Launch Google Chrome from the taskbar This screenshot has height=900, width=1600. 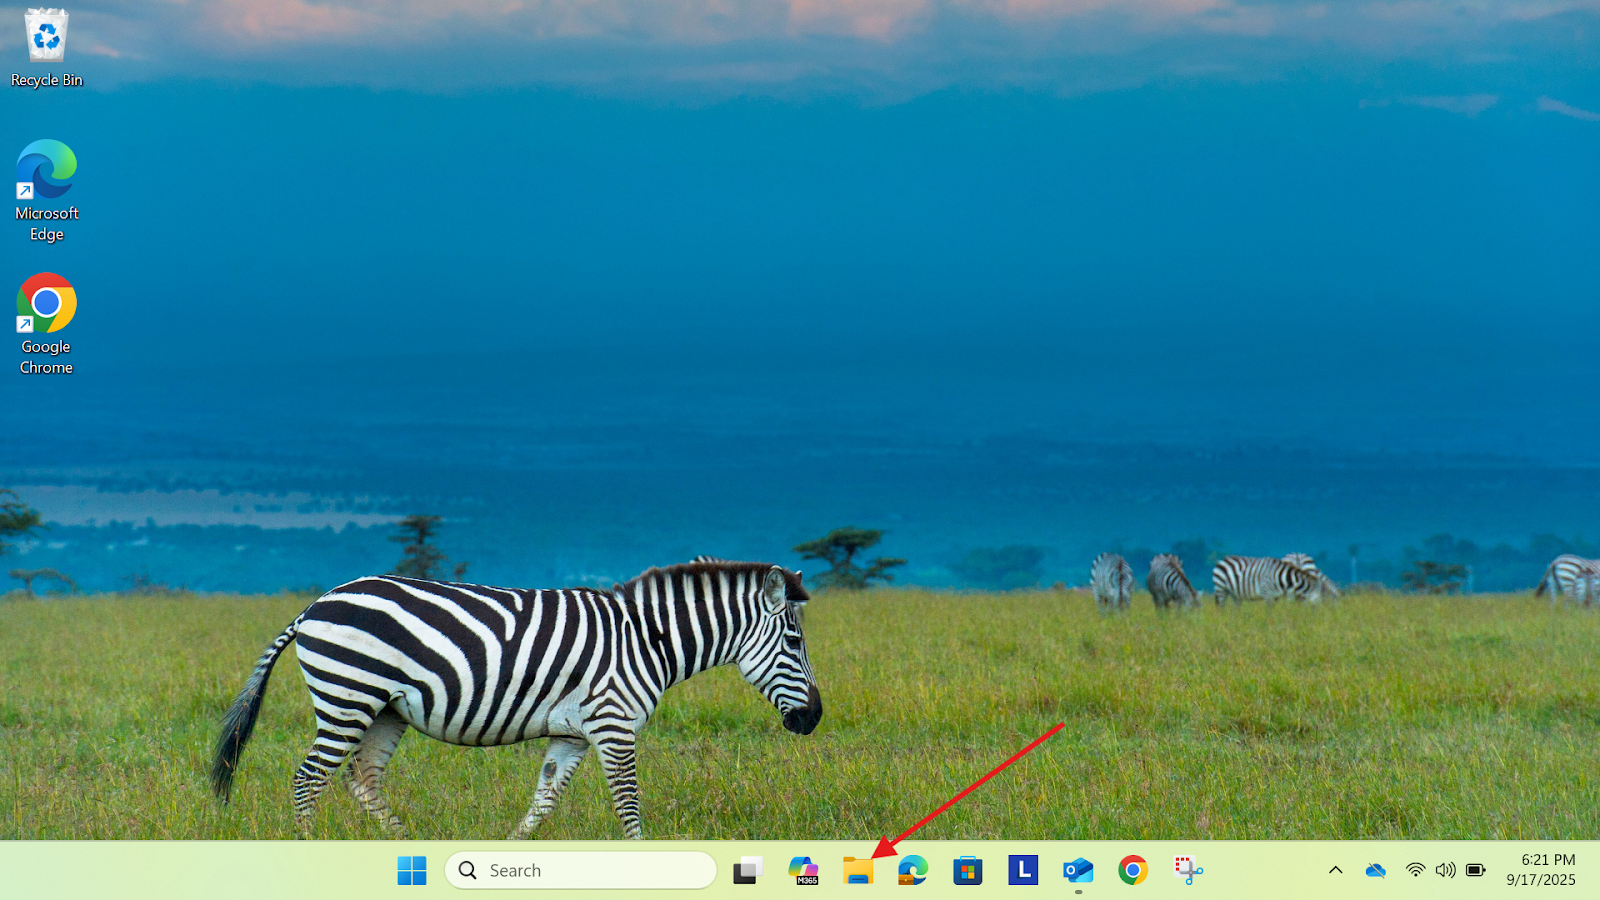[x=1132, y=871]
